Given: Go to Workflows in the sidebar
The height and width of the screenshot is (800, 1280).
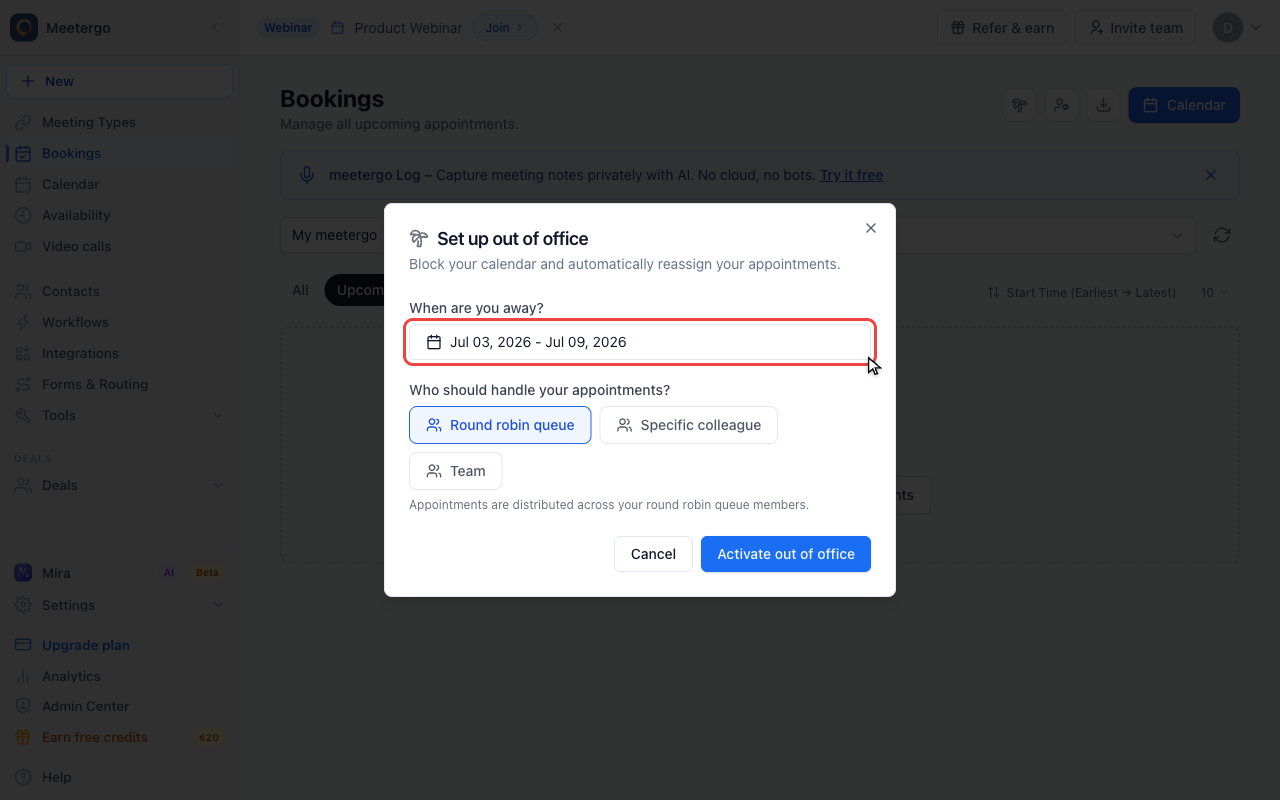Looking at the screenshot, I should pos(75,322).
